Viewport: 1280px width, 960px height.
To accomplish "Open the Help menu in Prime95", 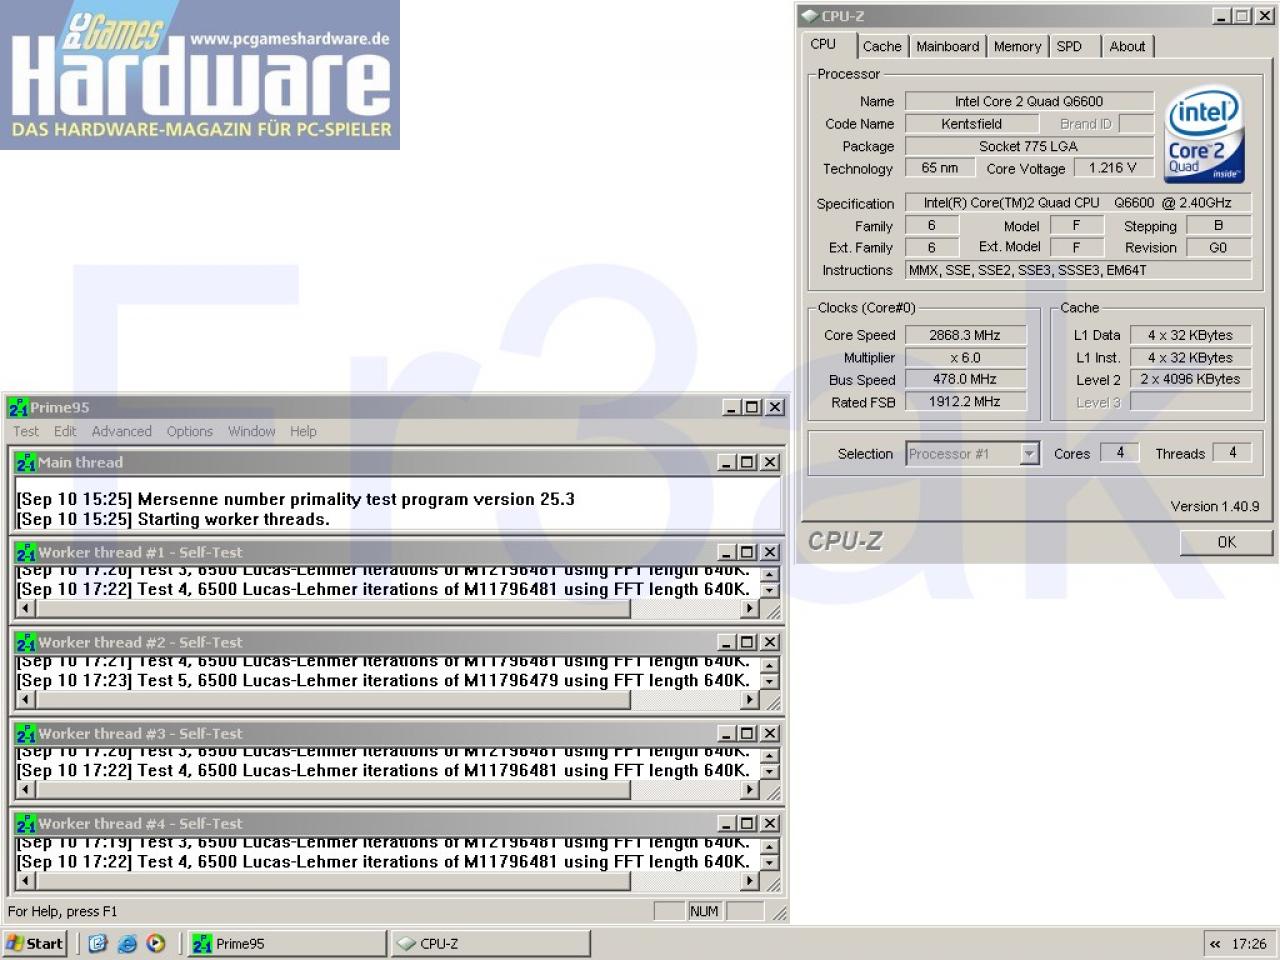I will 303,431.
